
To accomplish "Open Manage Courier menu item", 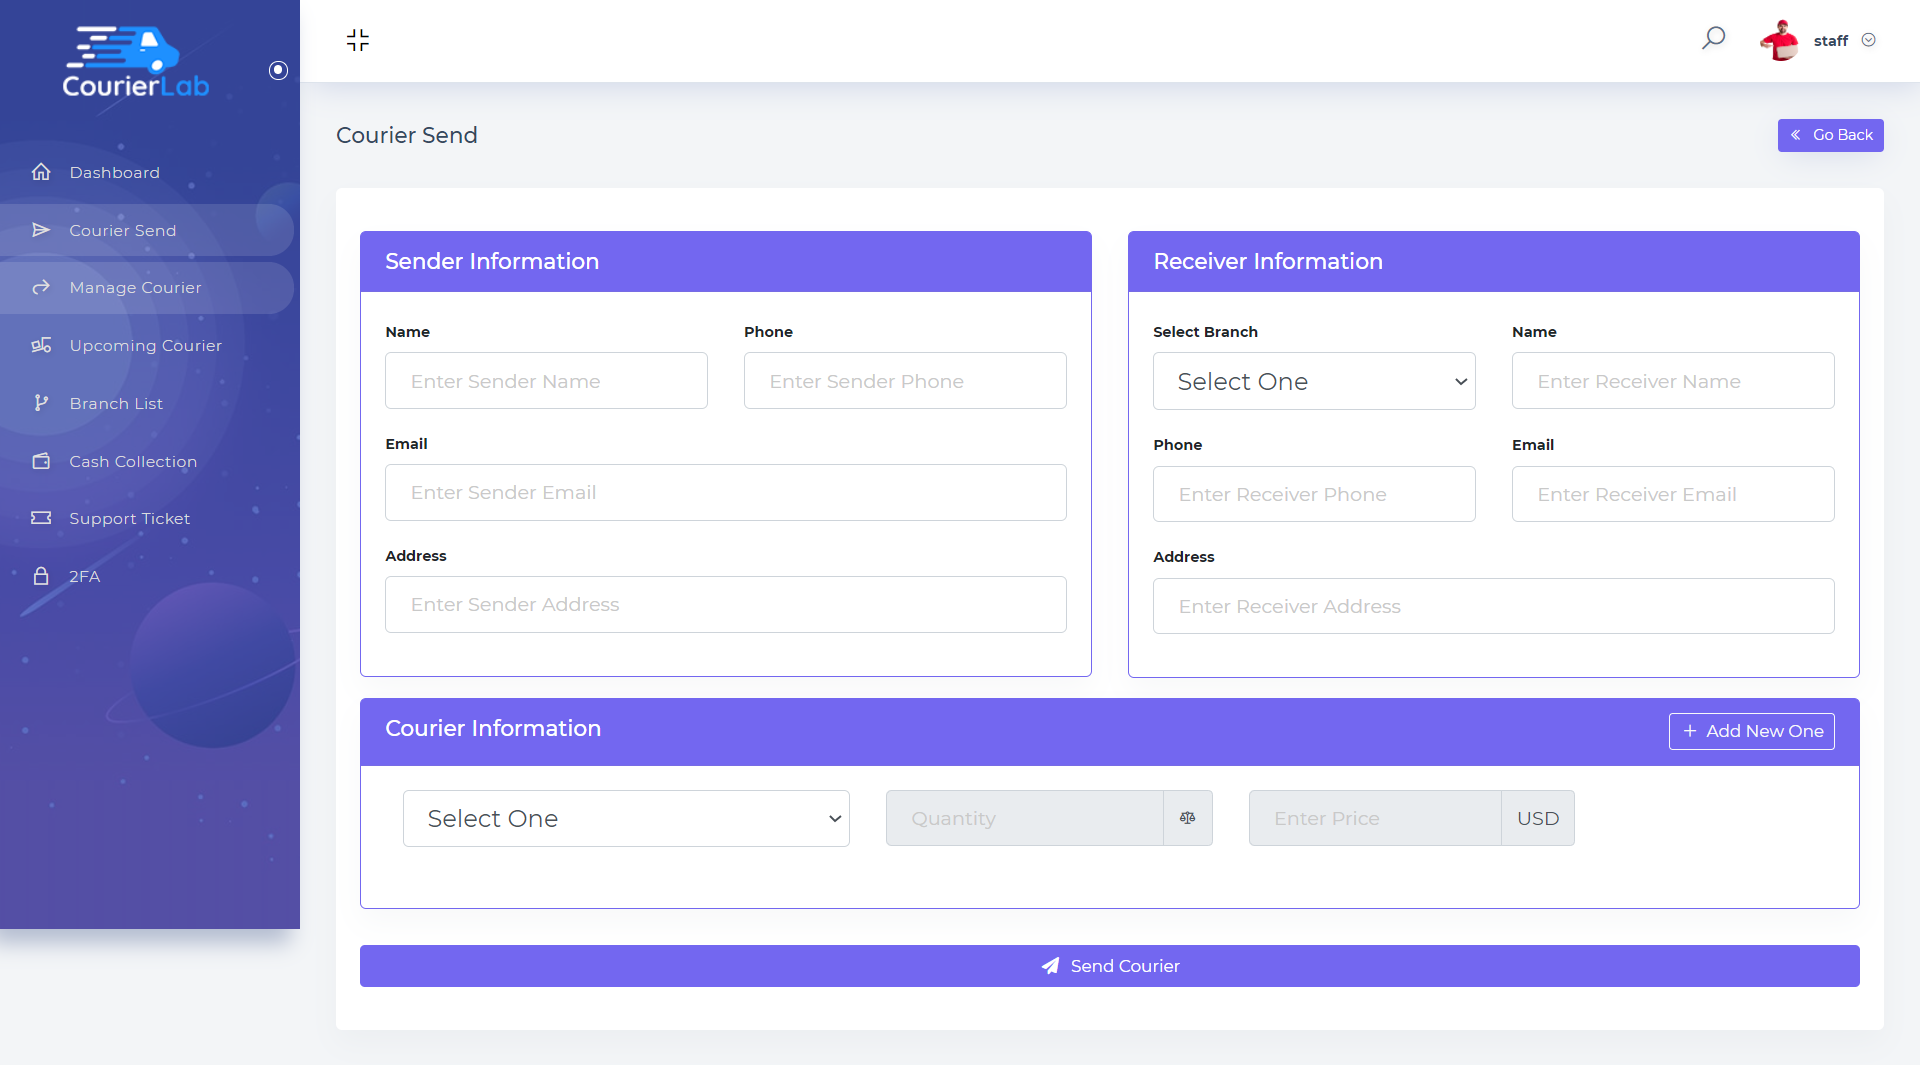I will (x=147, y=288).
